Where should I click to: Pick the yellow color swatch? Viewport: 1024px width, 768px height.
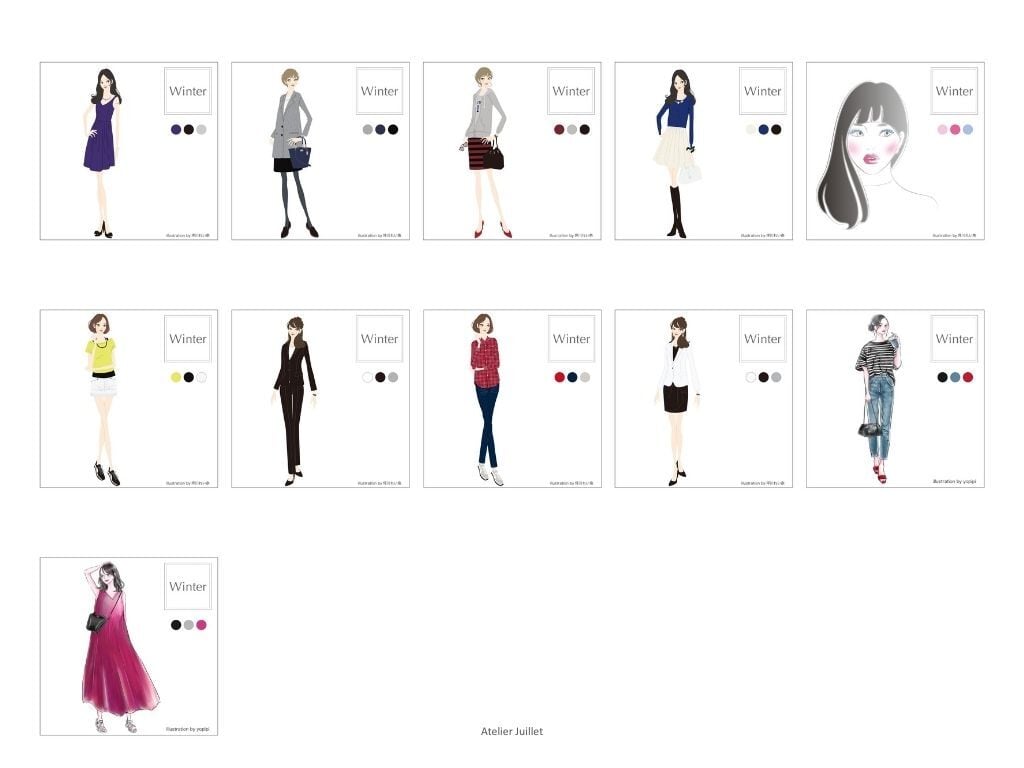click(176, 377)
